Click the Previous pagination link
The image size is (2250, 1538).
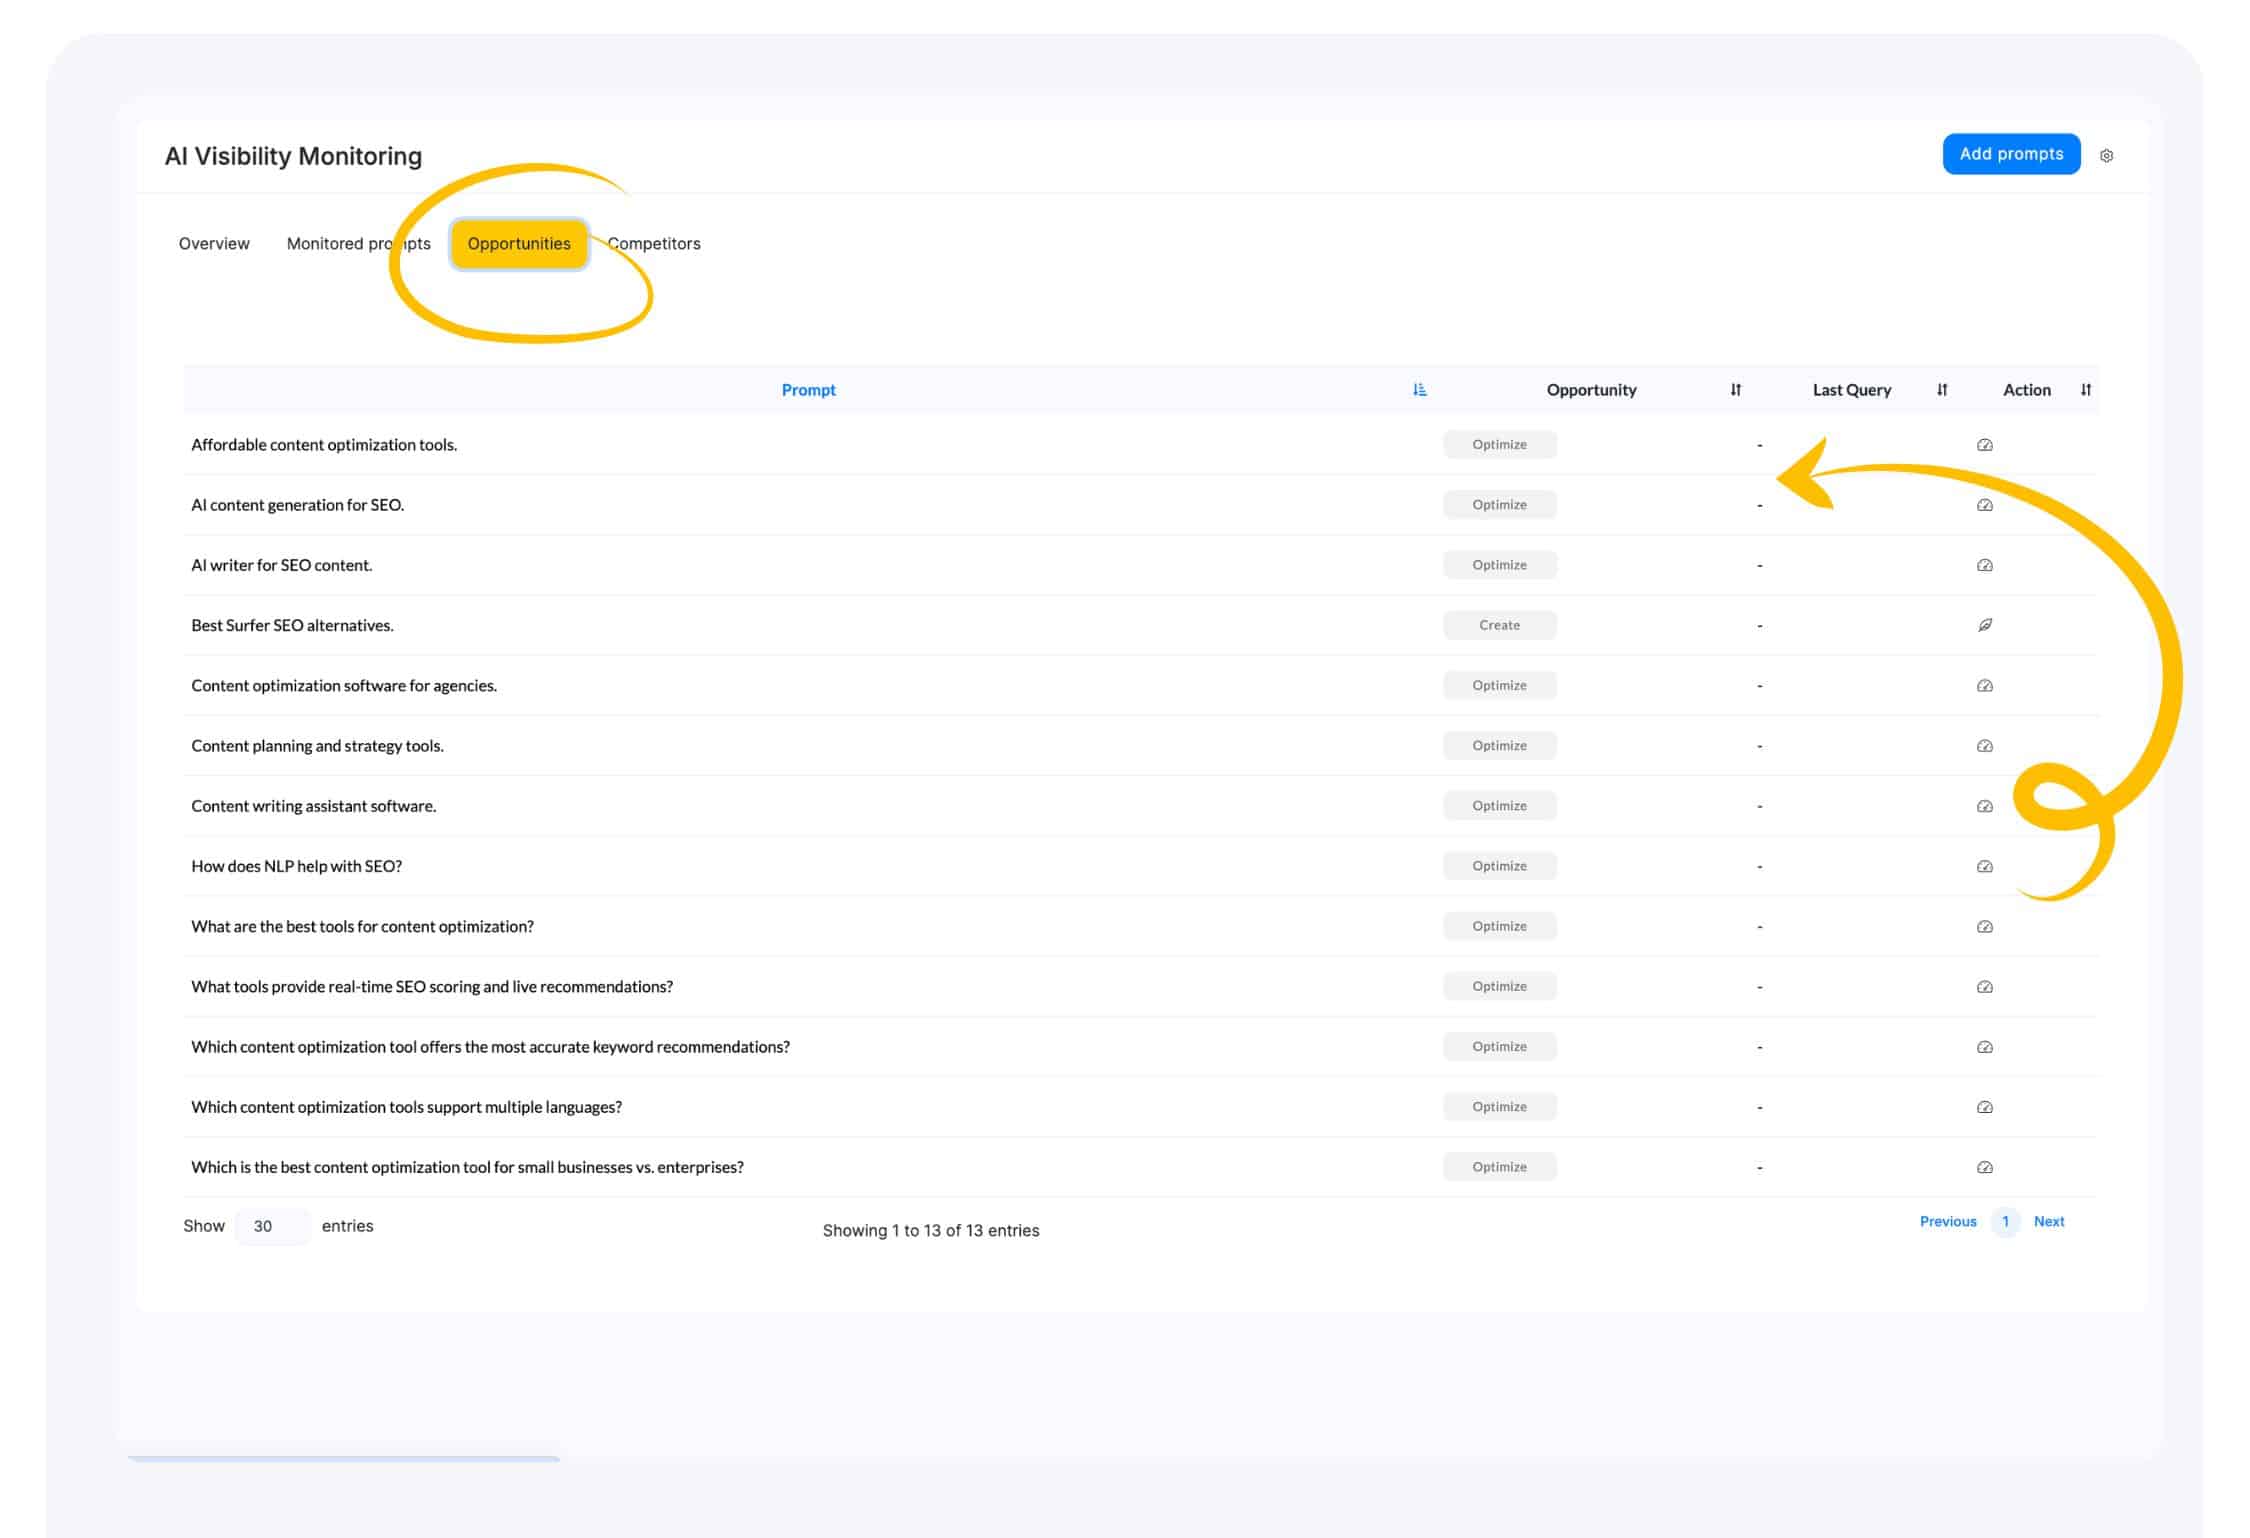1947,1222
